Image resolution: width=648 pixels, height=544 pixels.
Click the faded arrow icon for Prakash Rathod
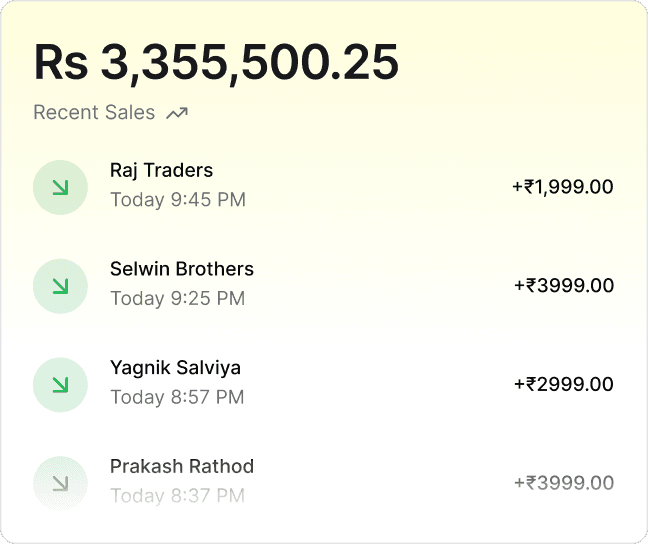click(x=61, y=484)
